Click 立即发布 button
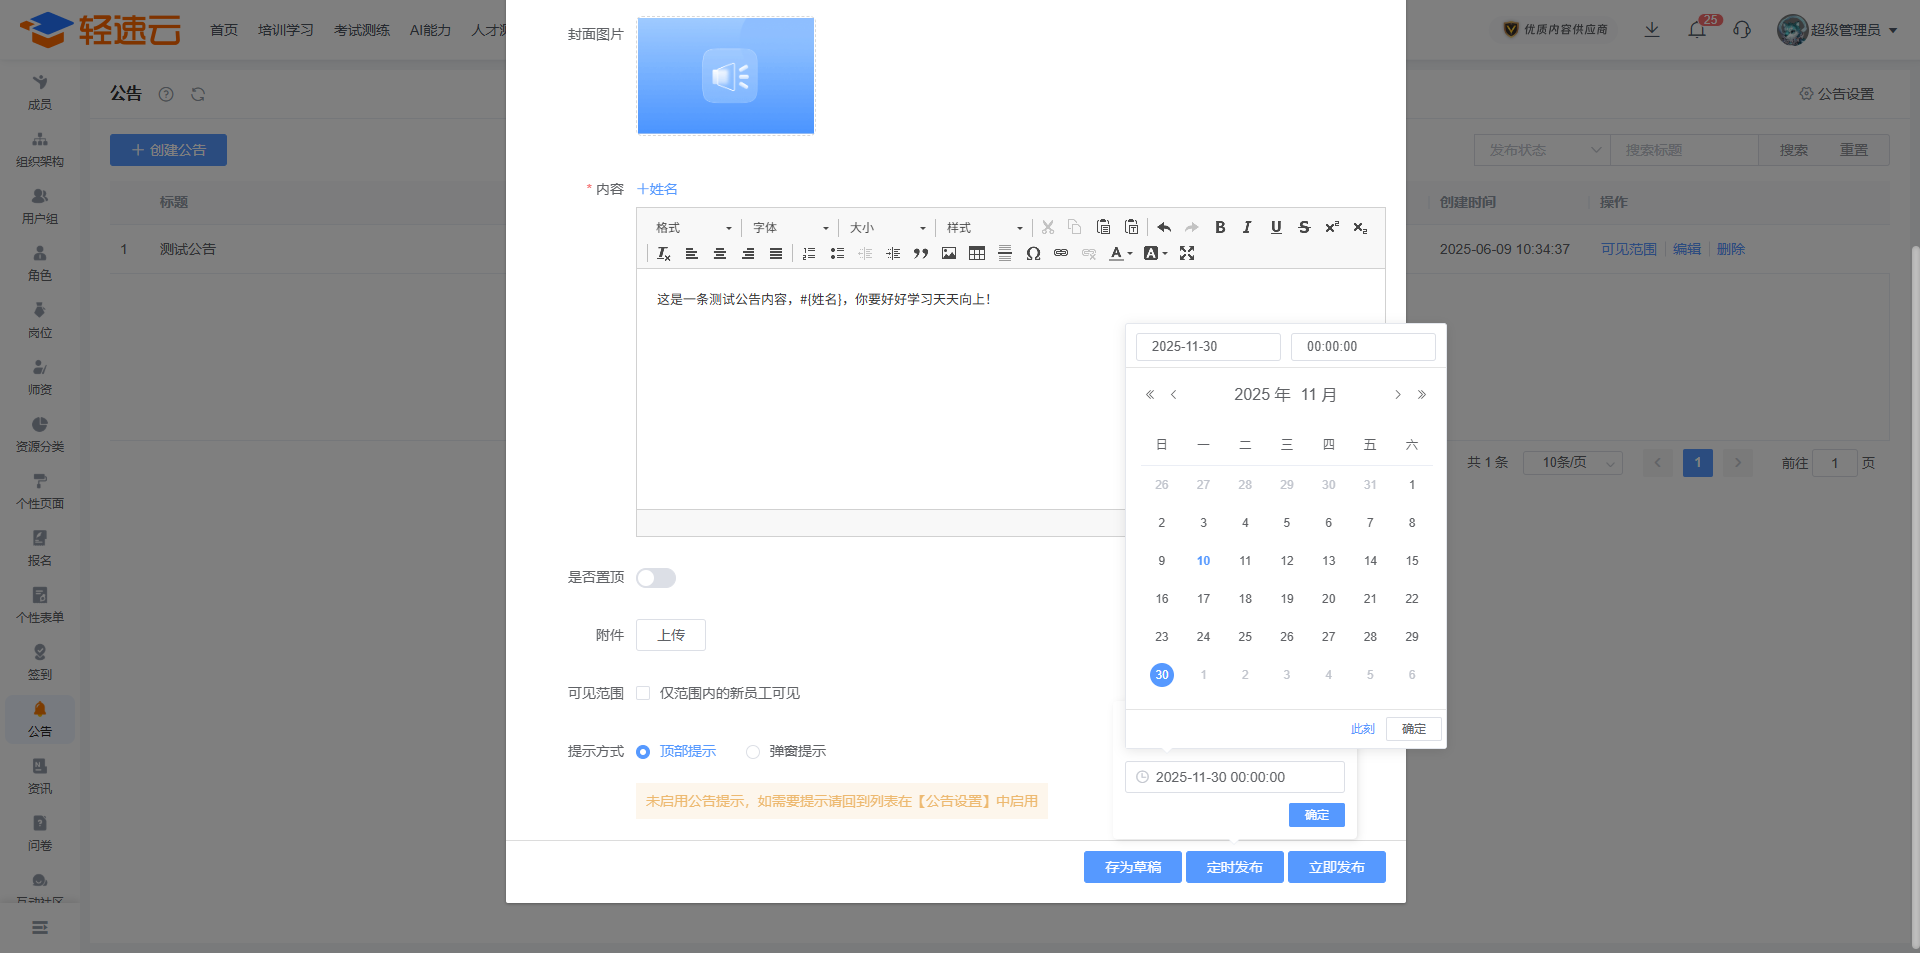1920x953 pixels. [1336, 867]
